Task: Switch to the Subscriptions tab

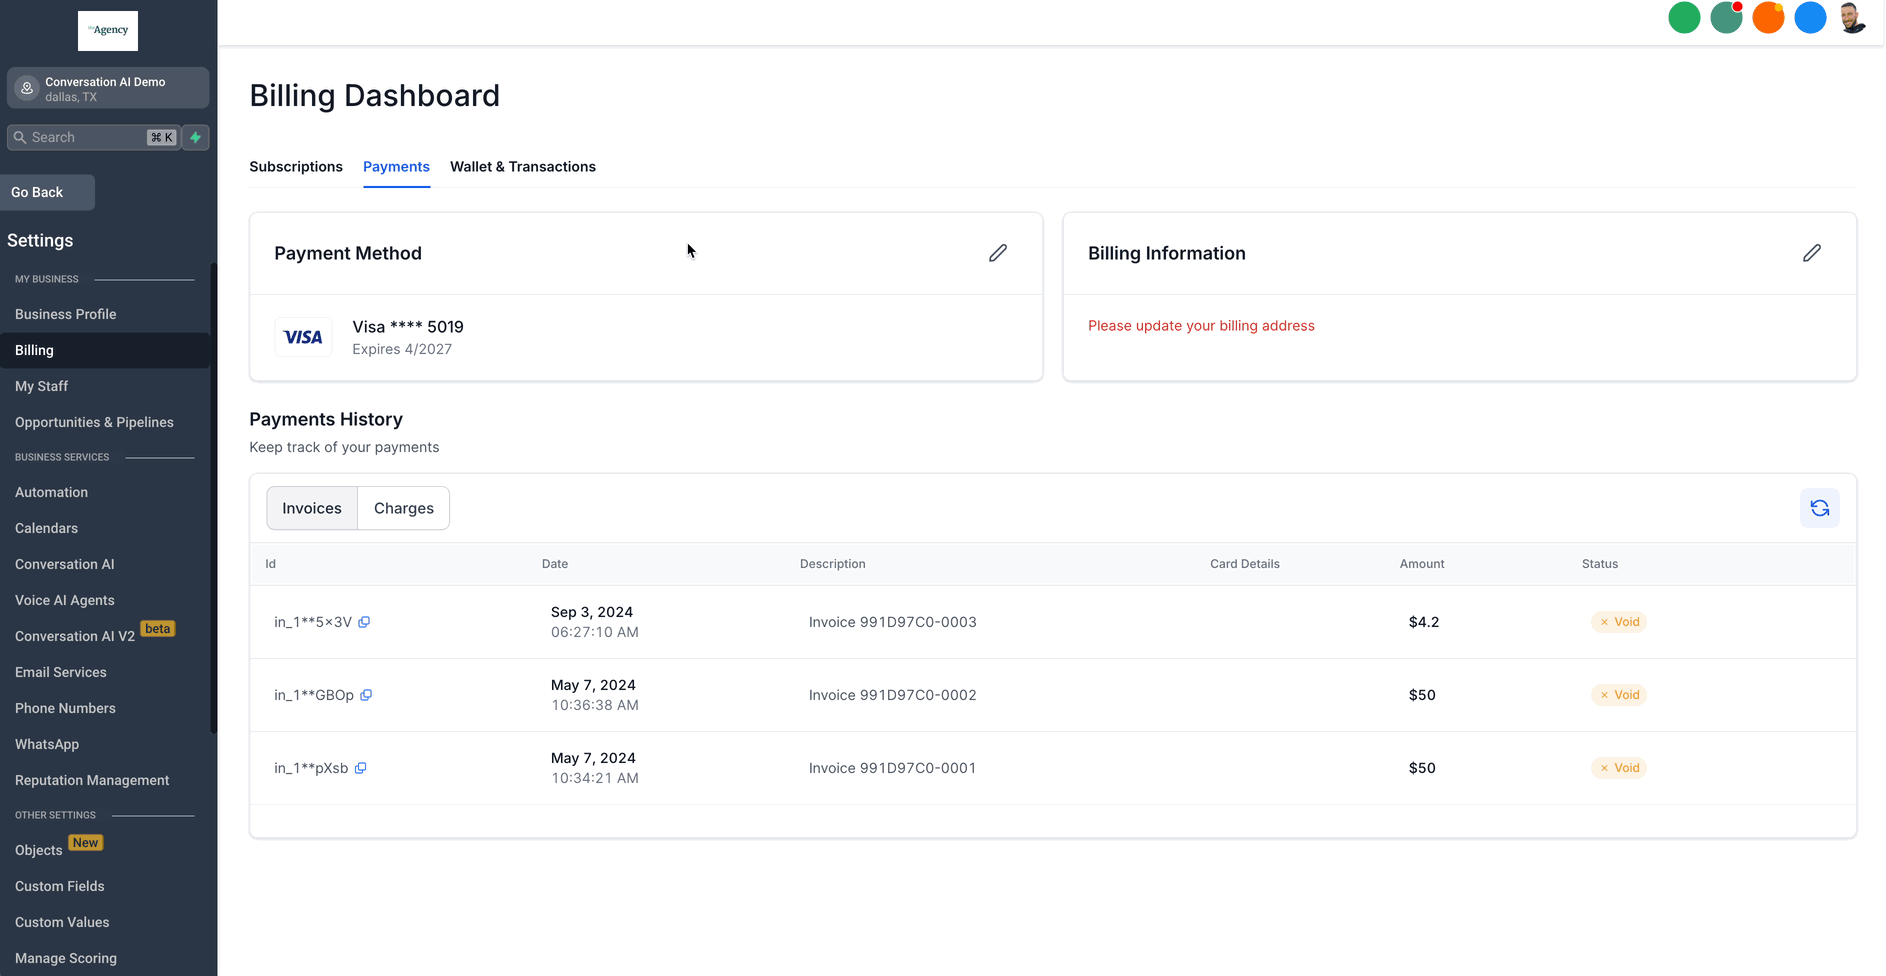Action: pos(296,167)
